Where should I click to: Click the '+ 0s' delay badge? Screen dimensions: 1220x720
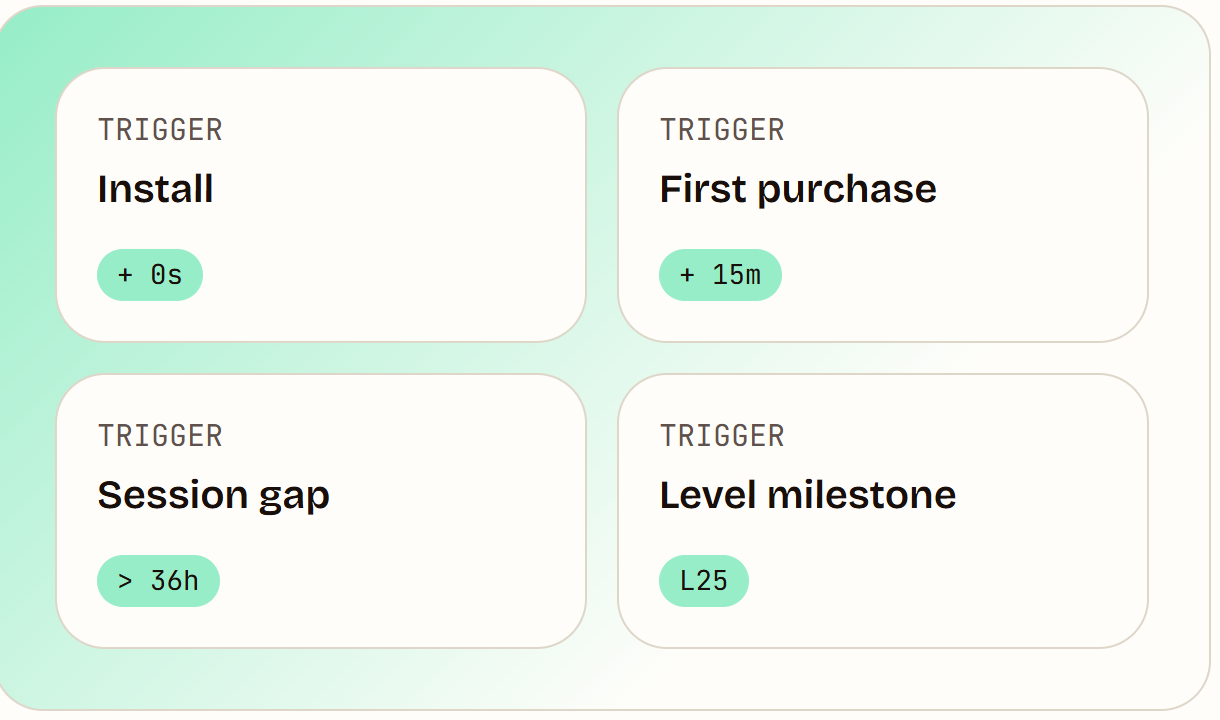click(x=150, y=275)
